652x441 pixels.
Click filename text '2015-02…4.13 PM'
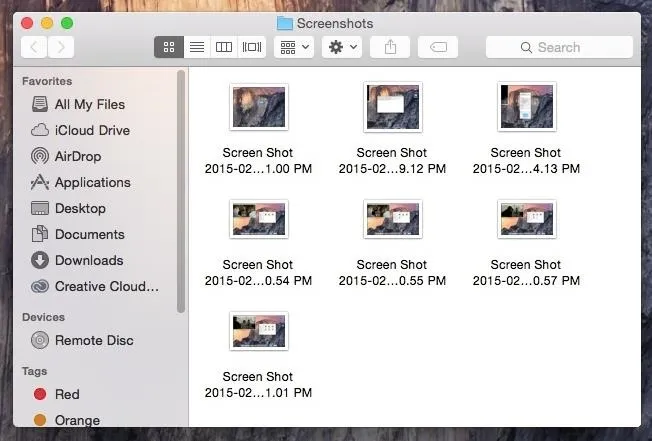click(526, 169)
